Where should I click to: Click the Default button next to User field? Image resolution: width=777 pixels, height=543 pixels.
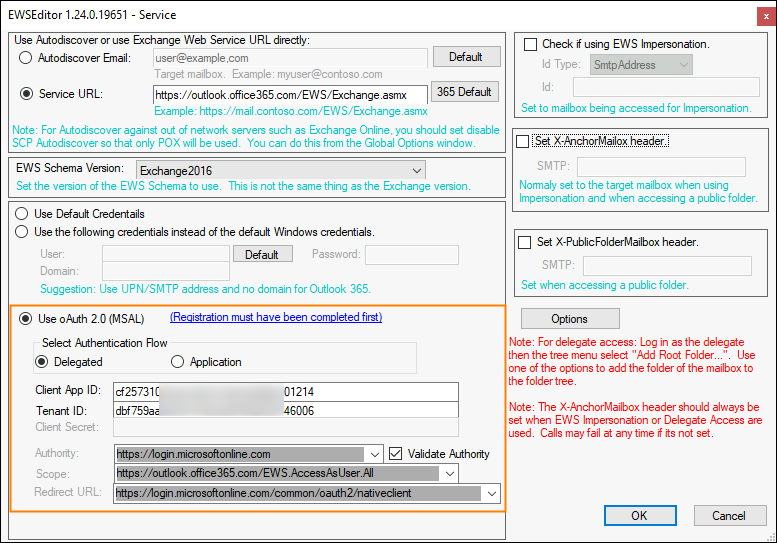point(262,254)
